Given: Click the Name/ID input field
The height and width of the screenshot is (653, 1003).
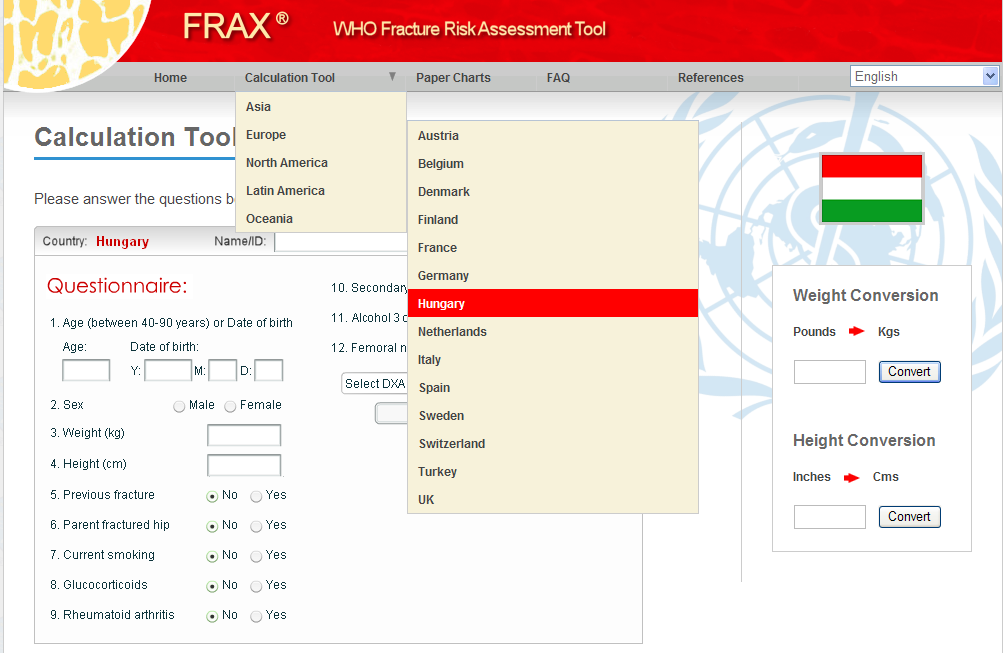Looking at the screenshot, I should (x=342, y=242).
